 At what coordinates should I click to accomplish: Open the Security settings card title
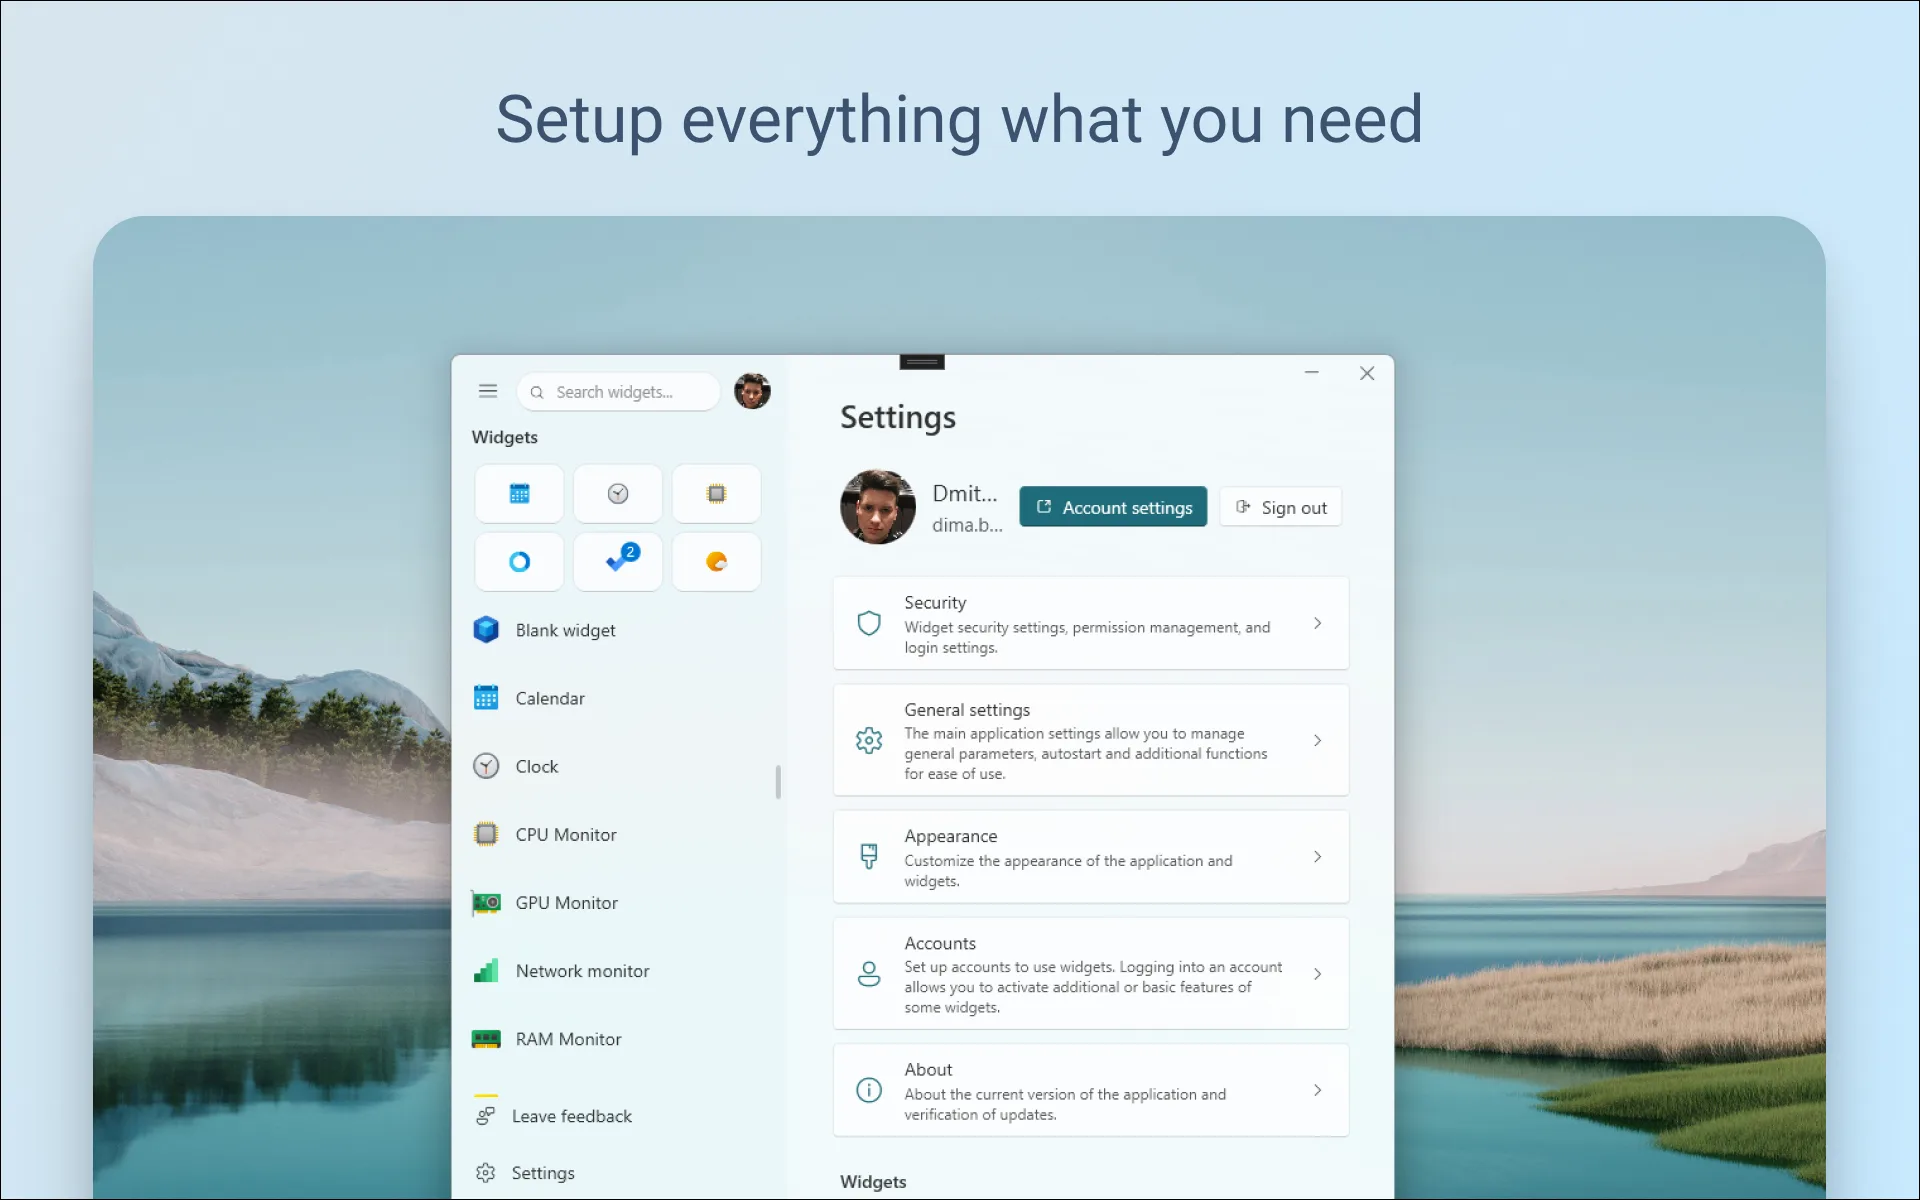tap(935, 603)
